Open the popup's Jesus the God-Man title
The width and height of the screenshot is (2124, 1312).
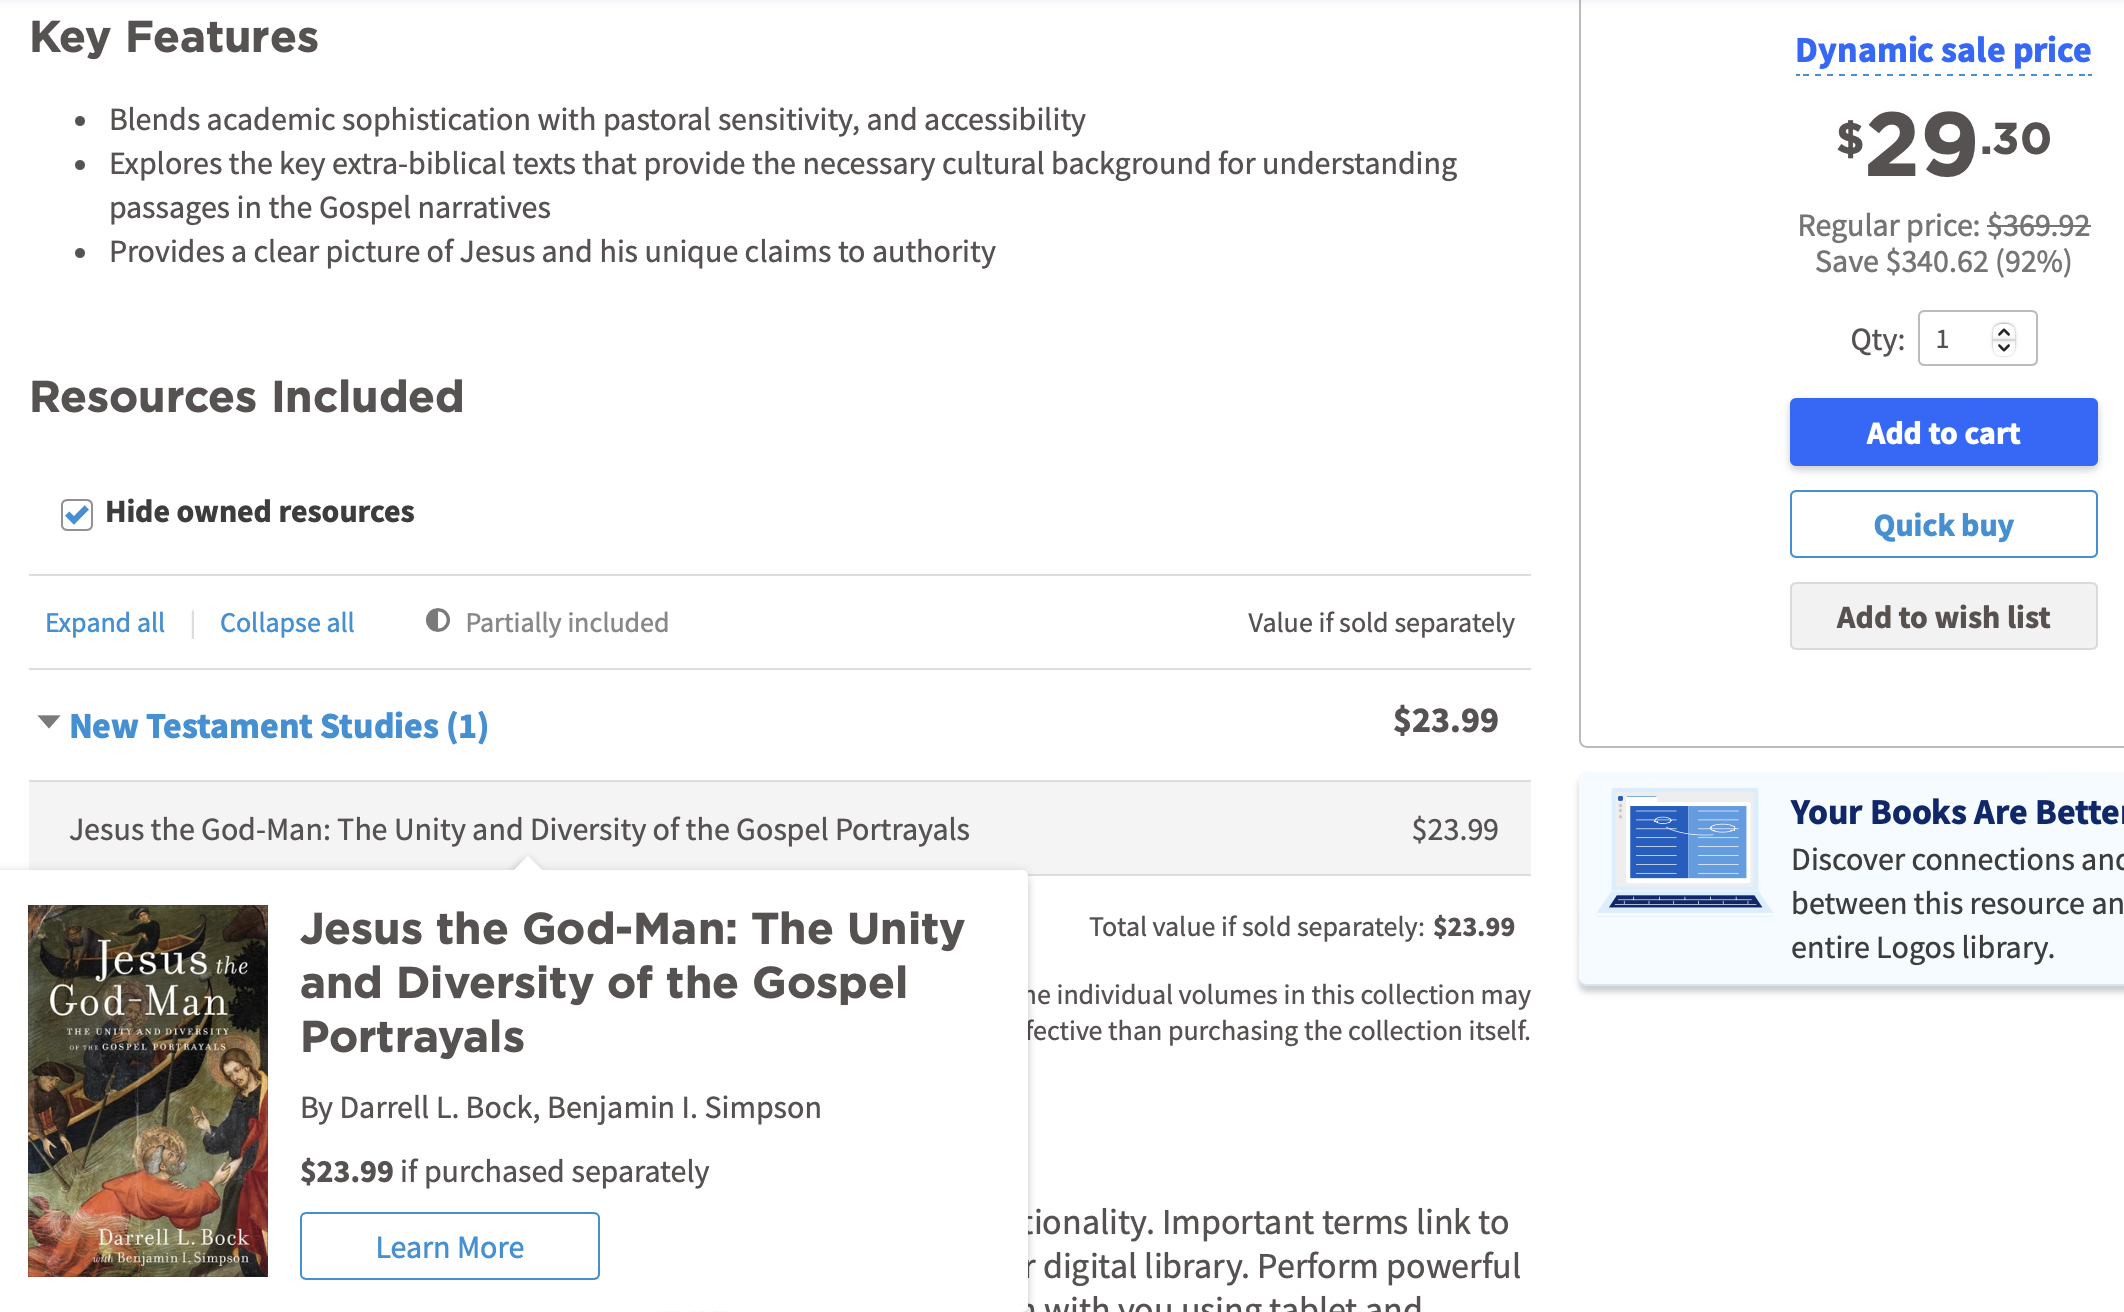pyautogui.click(x=632, y=982)
